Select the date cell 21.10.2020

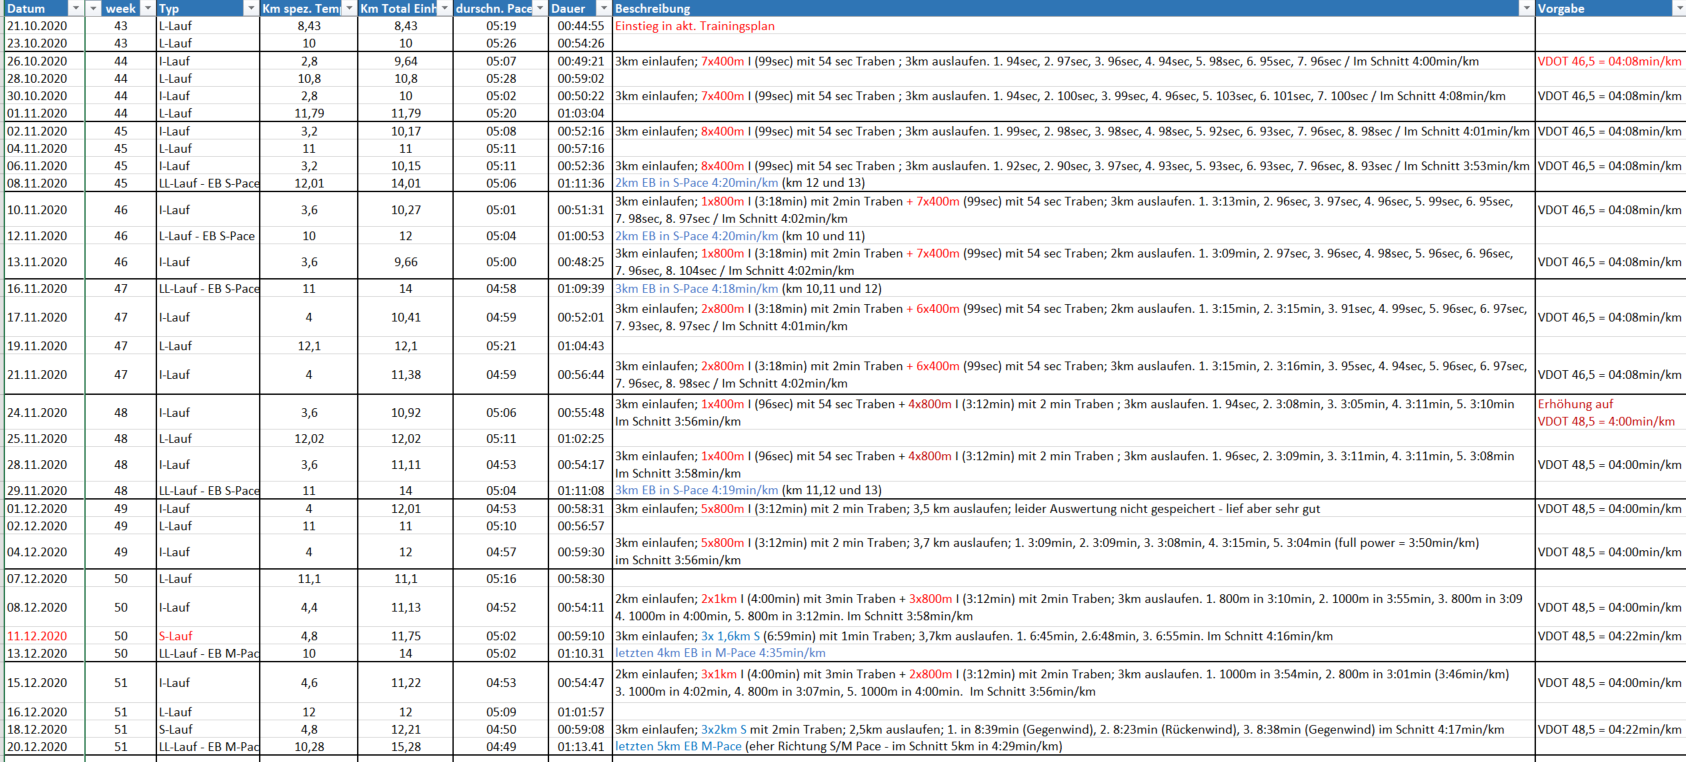coord(37,26)
